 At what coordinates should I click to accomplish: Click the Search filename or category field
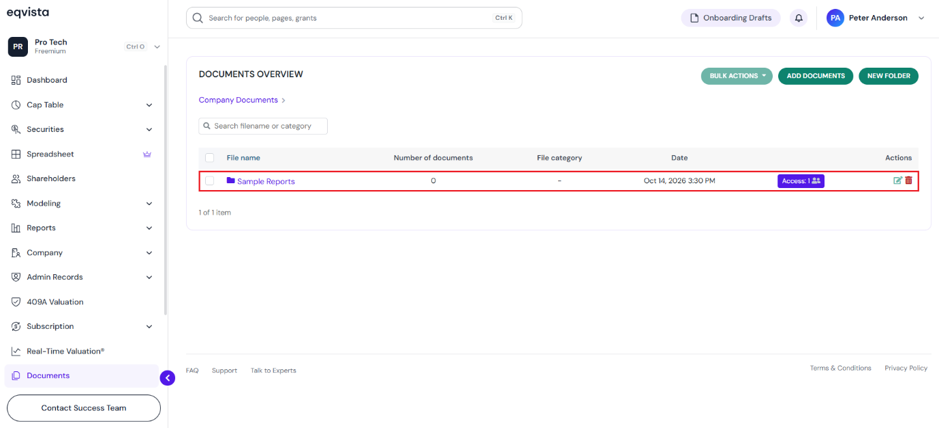coord(263,126)
